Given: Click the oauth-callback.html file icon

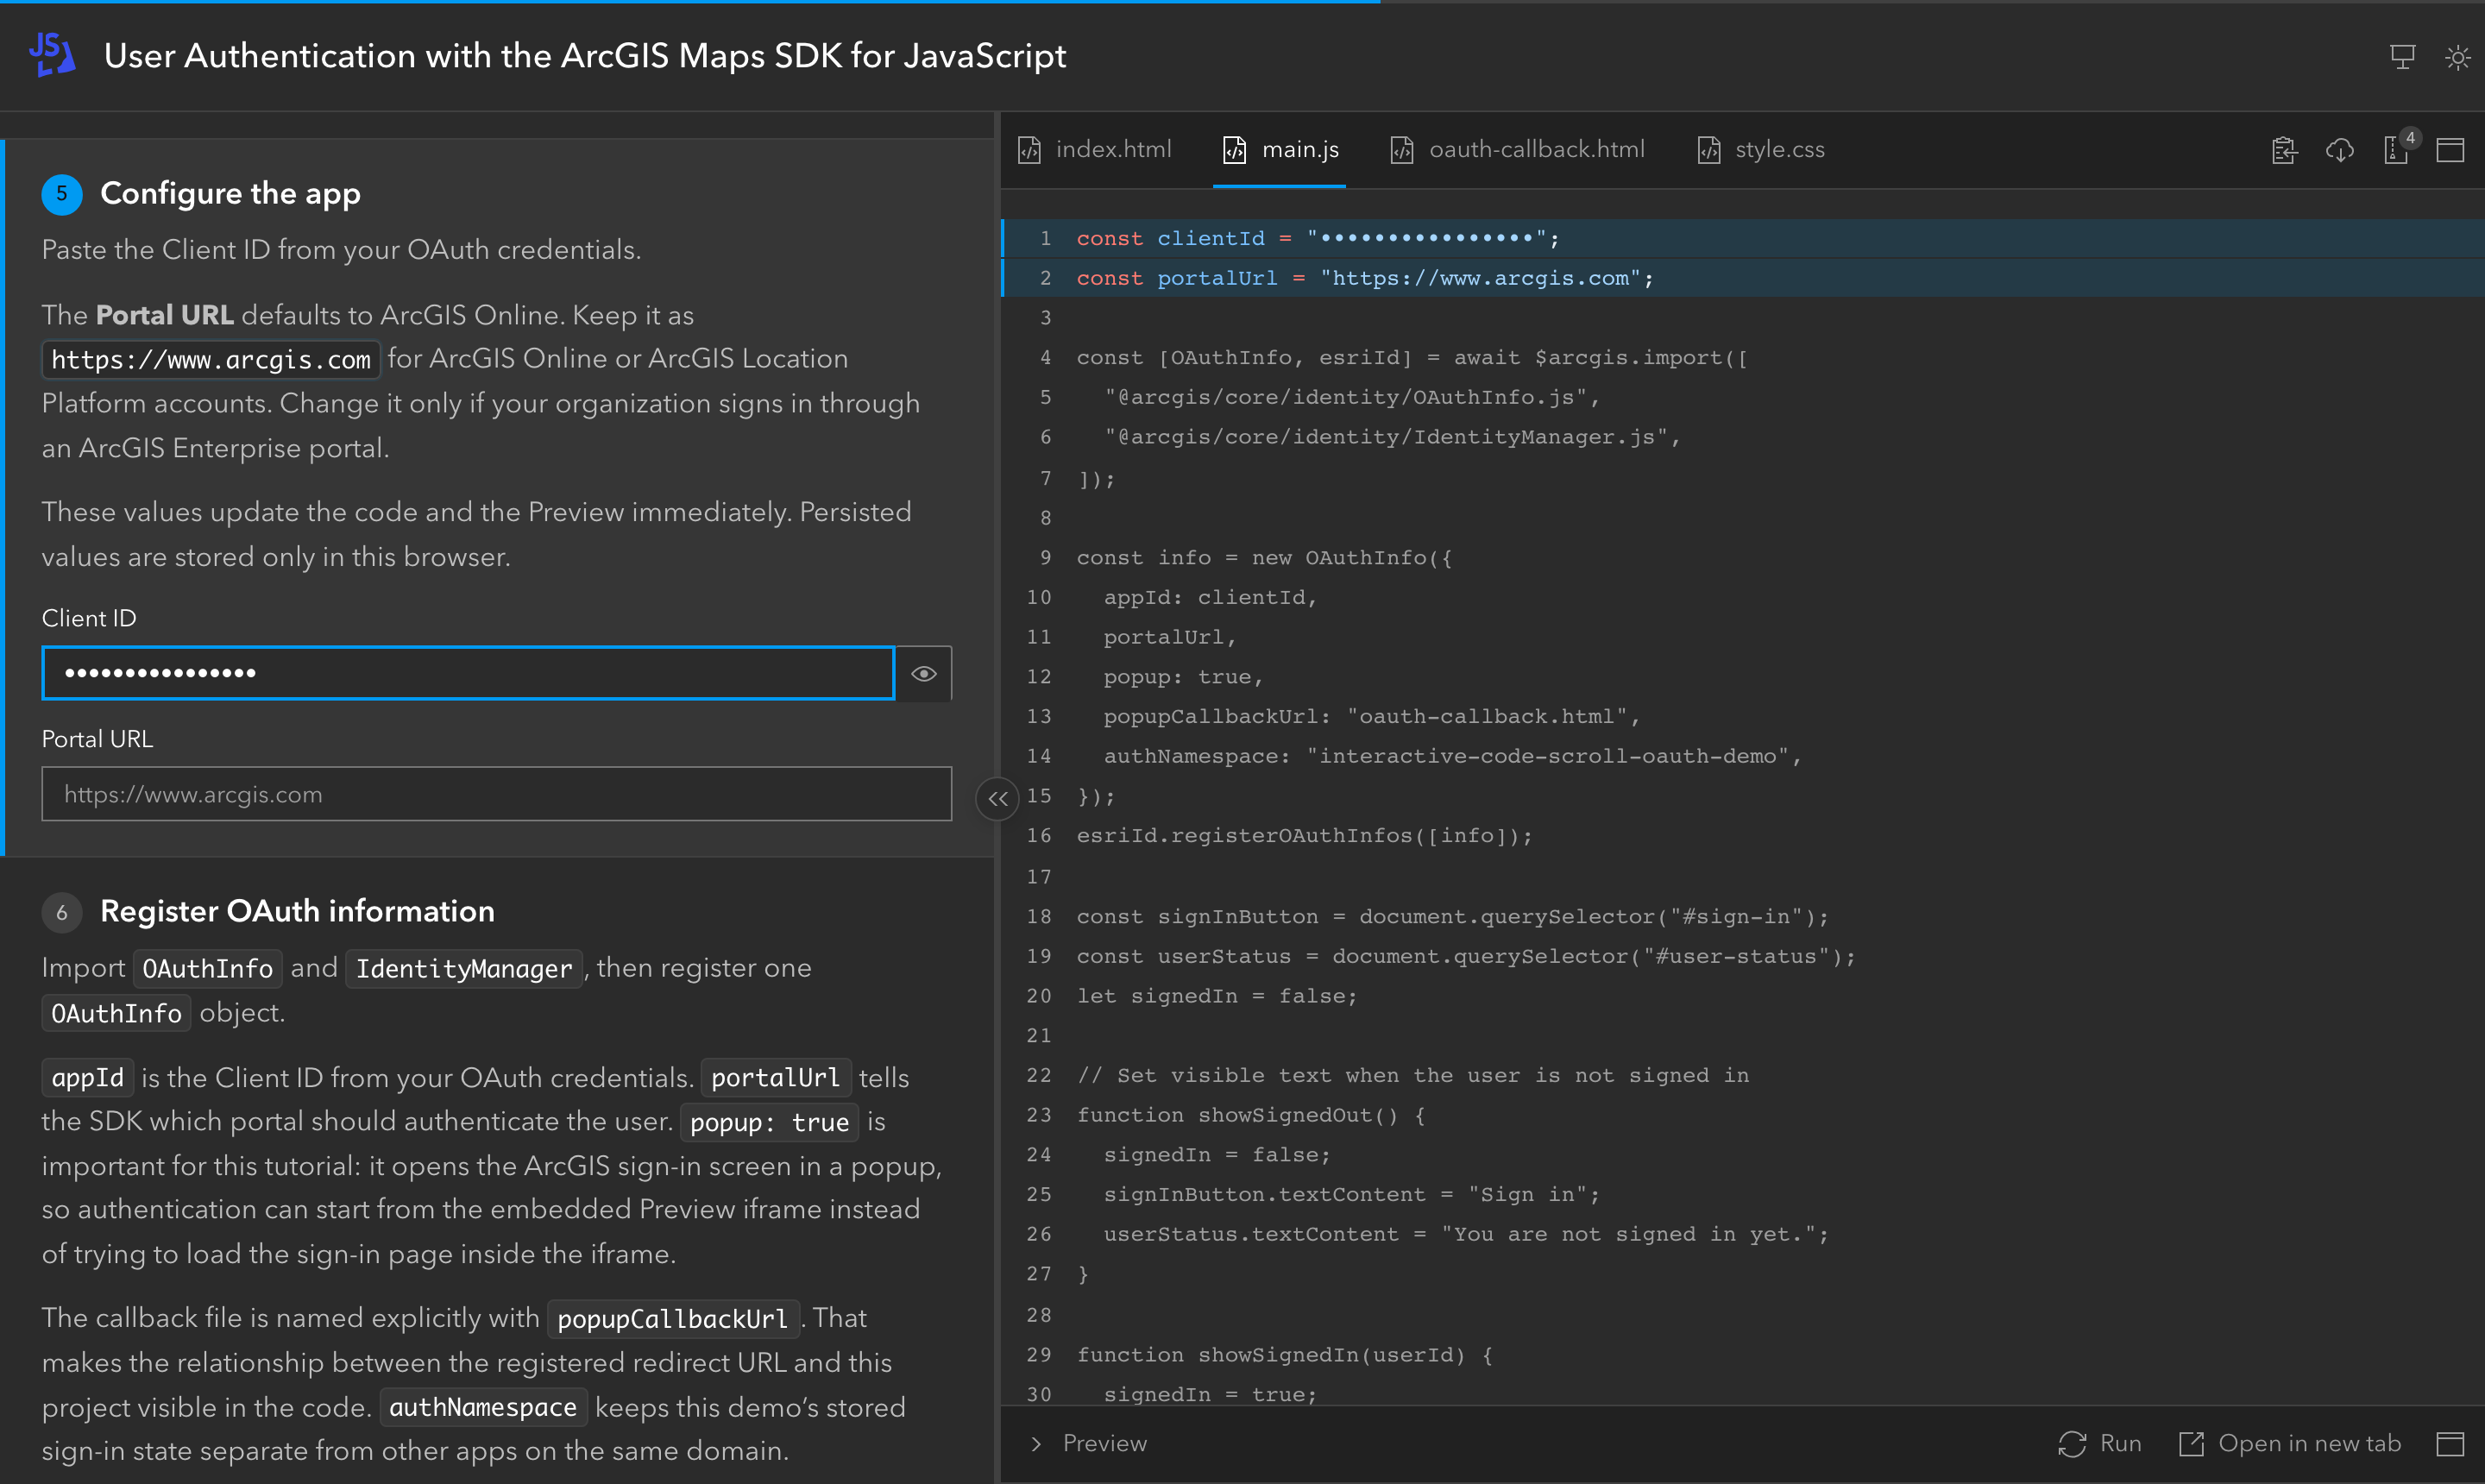Looking at the screenshot, I should tap(1402, 150).
